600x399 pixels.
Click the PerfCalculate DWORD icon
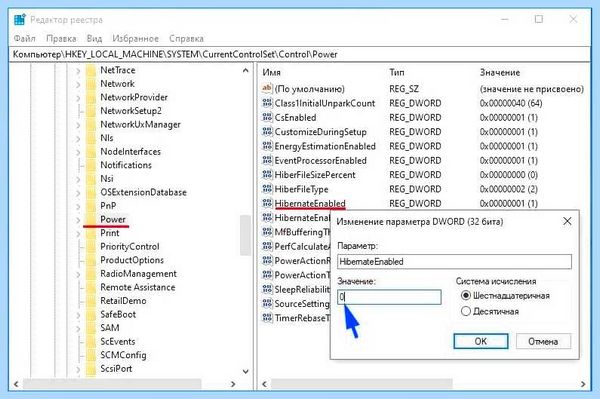coord(267,246)
